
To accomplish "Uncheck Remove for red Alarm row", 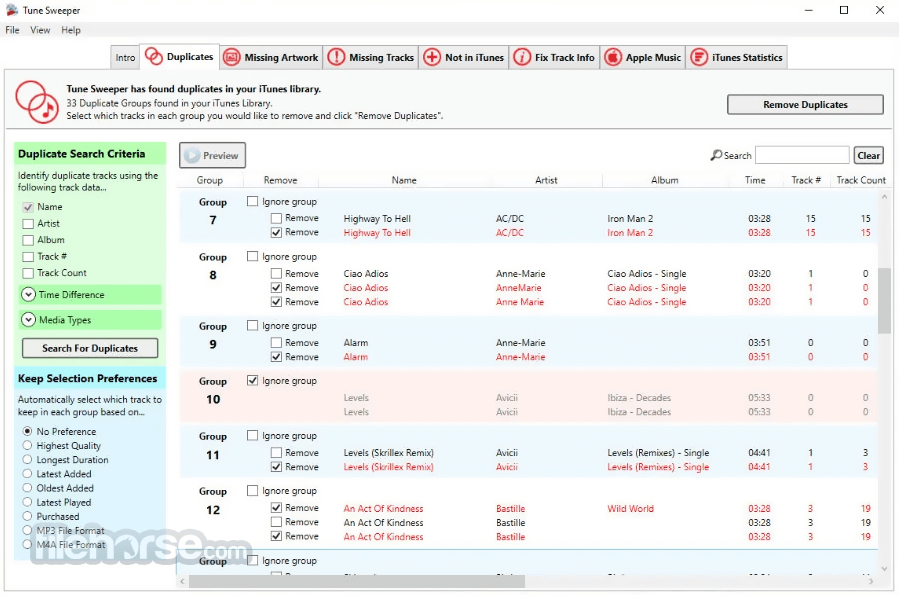I will tap(276, 357).
